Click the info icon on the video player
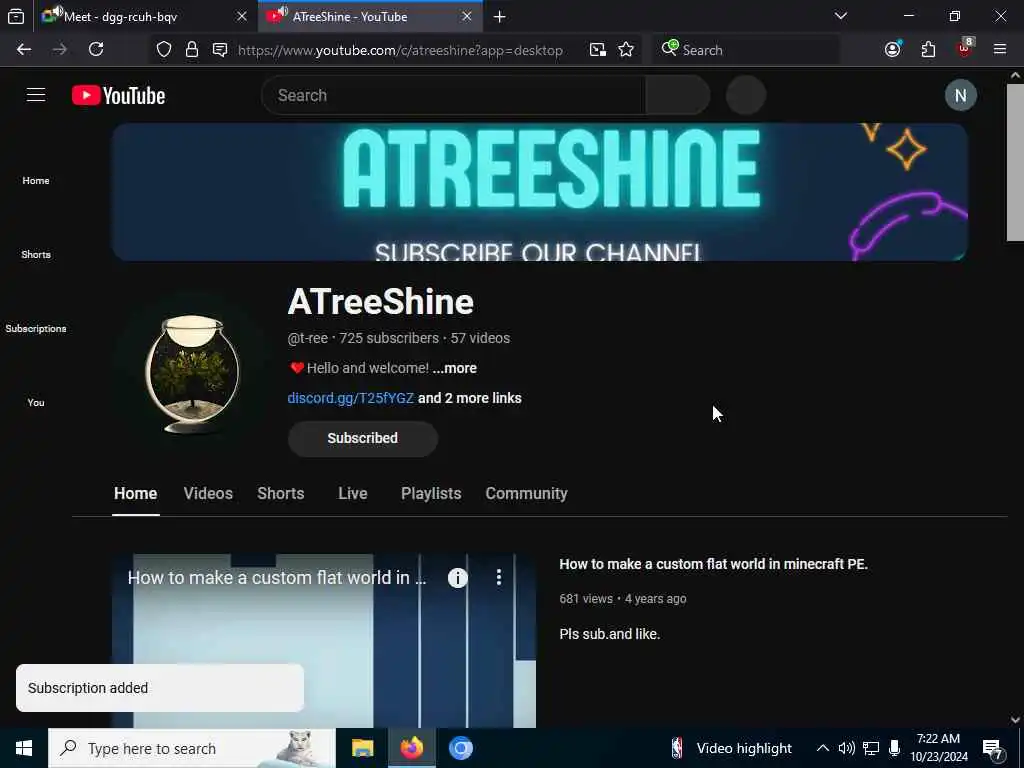Image resolution: width=1024 pixels, height=768 pixels. (x=458, y=577)
